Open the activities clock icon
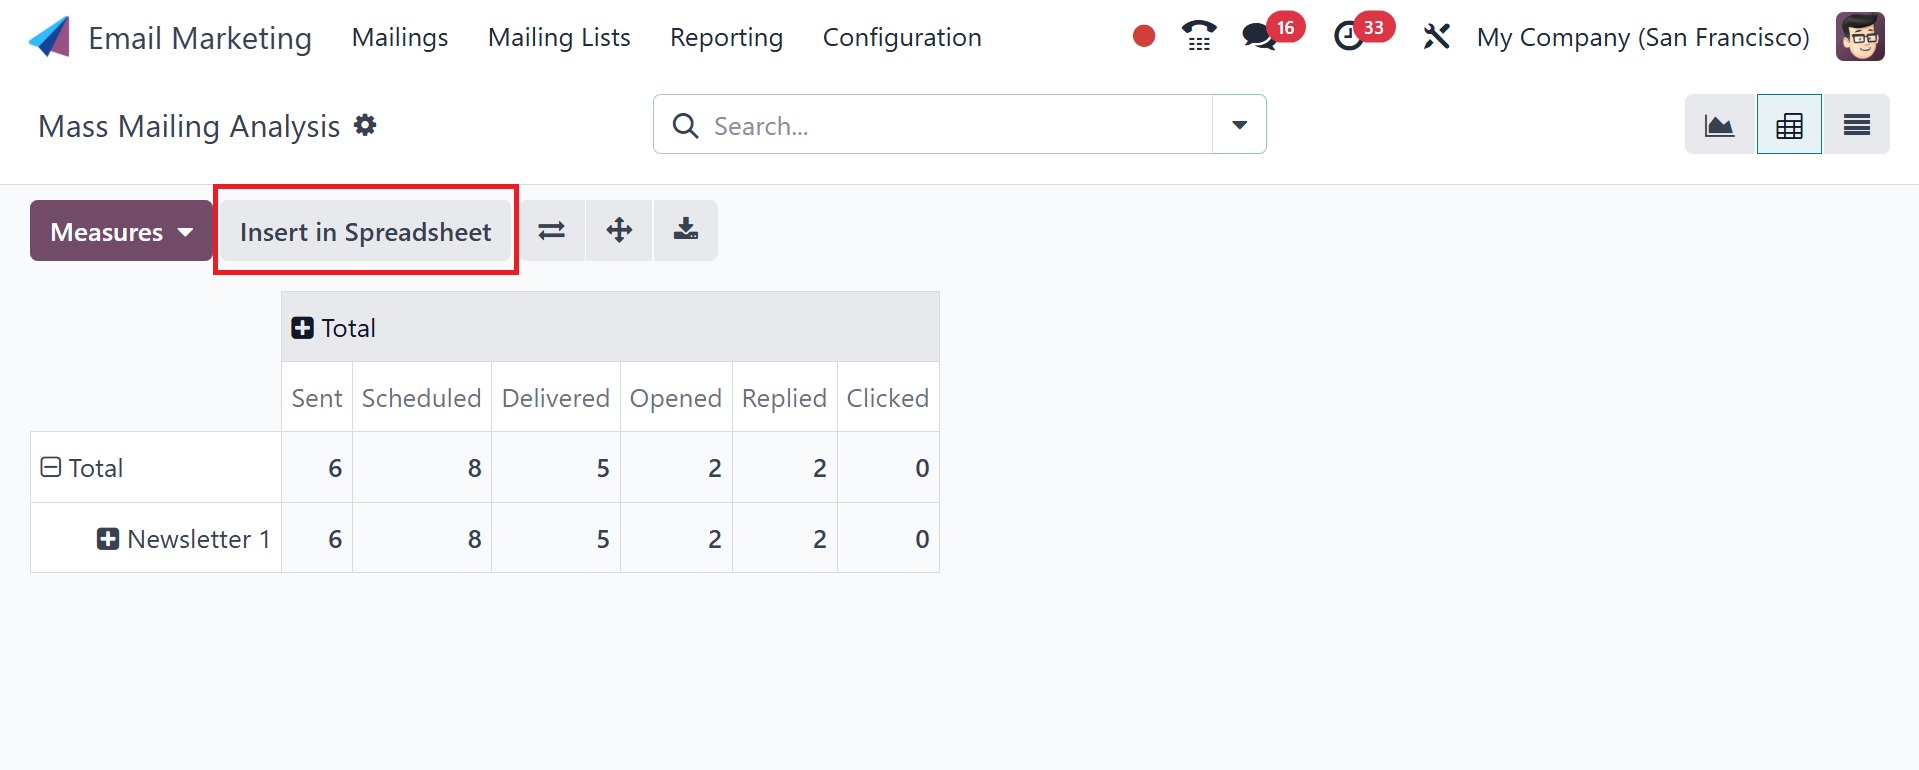This screenshot has width=1919, height=770. (x=1348, y=37)
